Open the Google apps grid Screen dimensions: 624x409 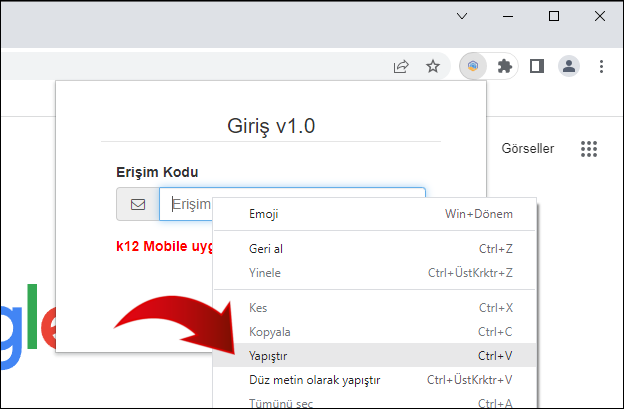coord(589,149)
